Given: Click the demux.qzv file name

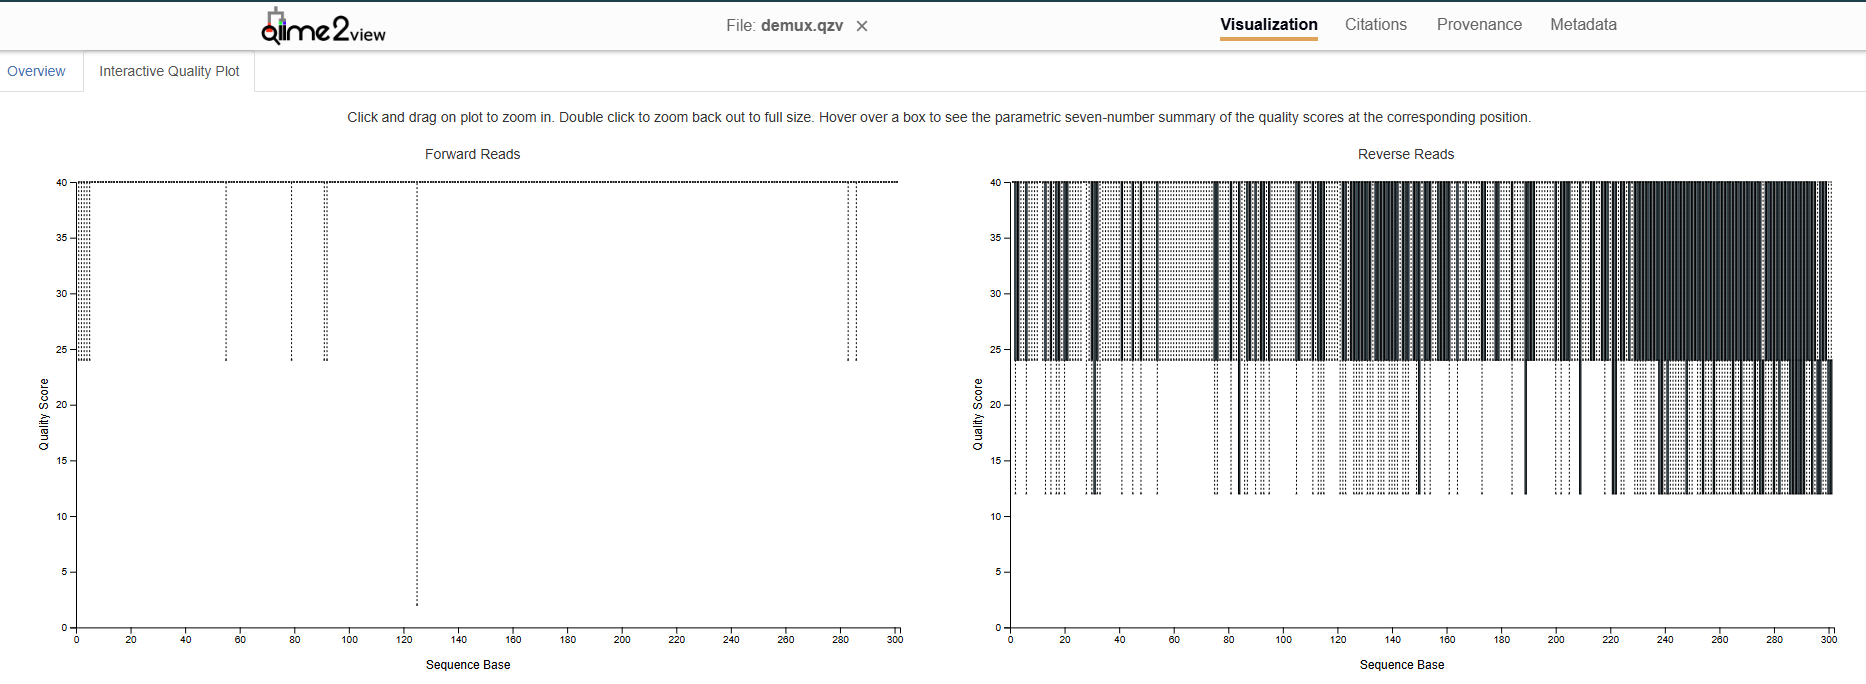Looking at the screenshot, I should (x=801, y=26).
